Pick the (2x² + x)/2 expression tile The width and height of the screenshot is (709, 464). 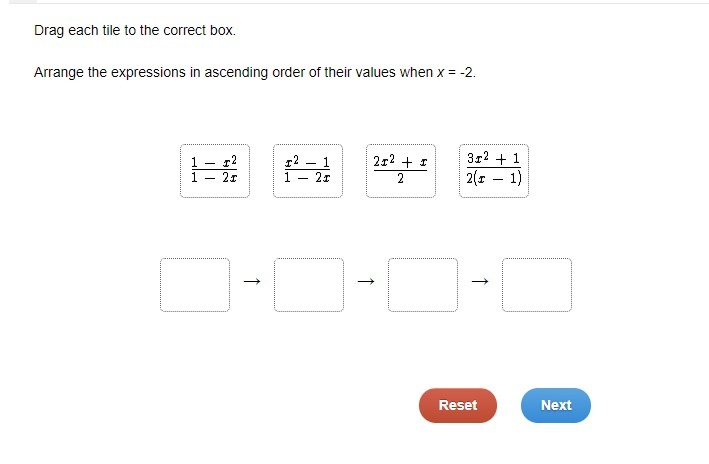tap(400, 171)
